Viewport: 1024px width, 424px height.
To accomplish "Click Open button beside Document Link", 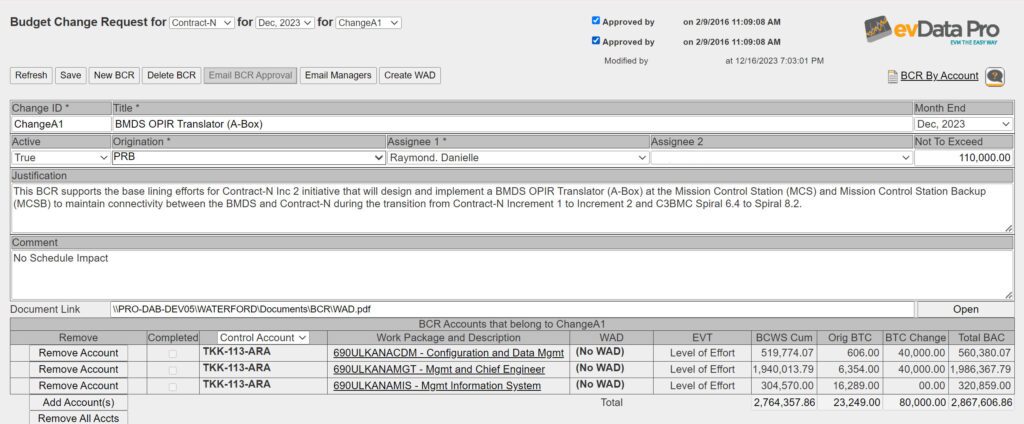I will pyautogui.click(x=965, y=309).
